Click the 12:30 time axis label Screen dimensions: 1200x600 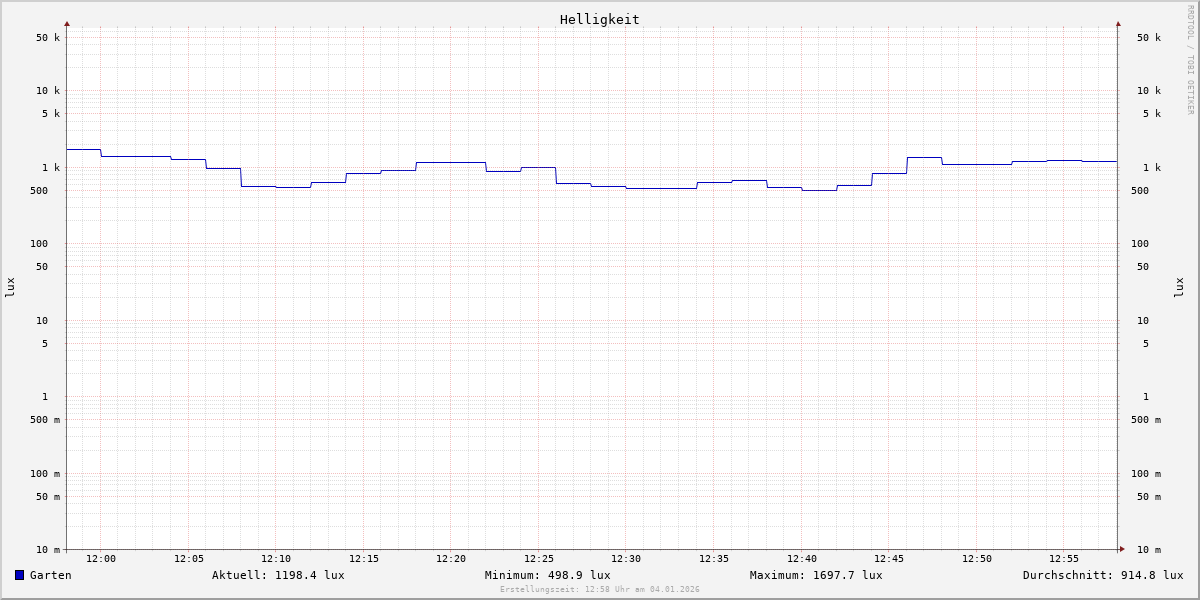(626, 559)
